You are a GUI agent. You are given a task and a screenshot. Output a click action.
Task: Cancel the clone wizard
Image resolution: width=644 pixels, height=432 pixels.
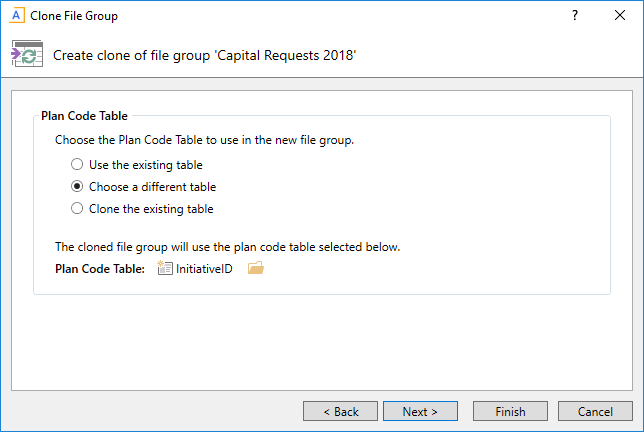point(595,411)
